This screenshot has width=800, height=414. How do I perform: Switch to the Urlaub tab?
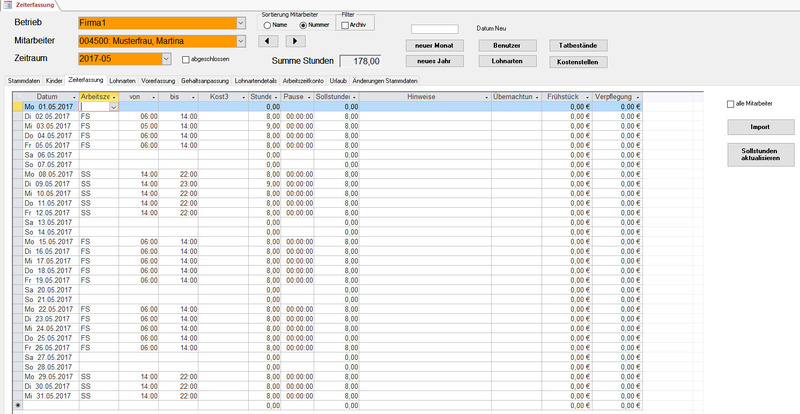pyautogui.click(x=339, y=81)
